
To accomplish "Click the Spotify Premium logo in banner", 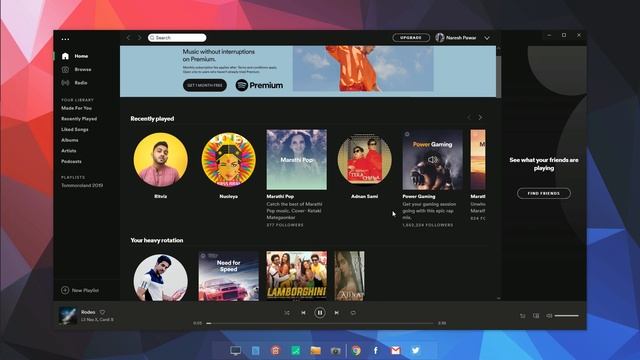I will pyautogui.click(x=259, y=85).
